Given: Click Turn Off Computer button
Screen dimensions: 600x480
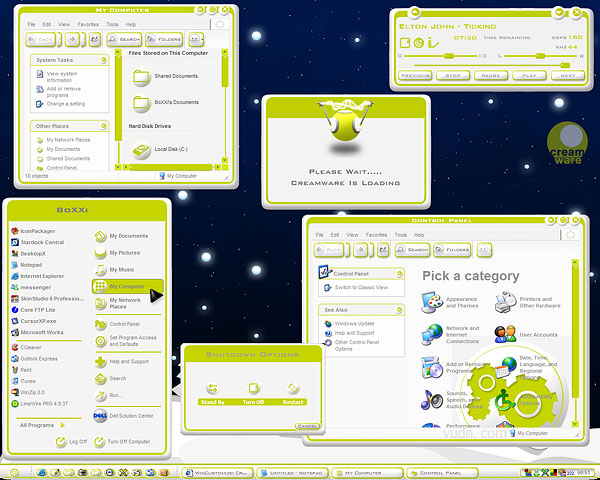Looking at the screenshot, I should [x=122, y=442].
